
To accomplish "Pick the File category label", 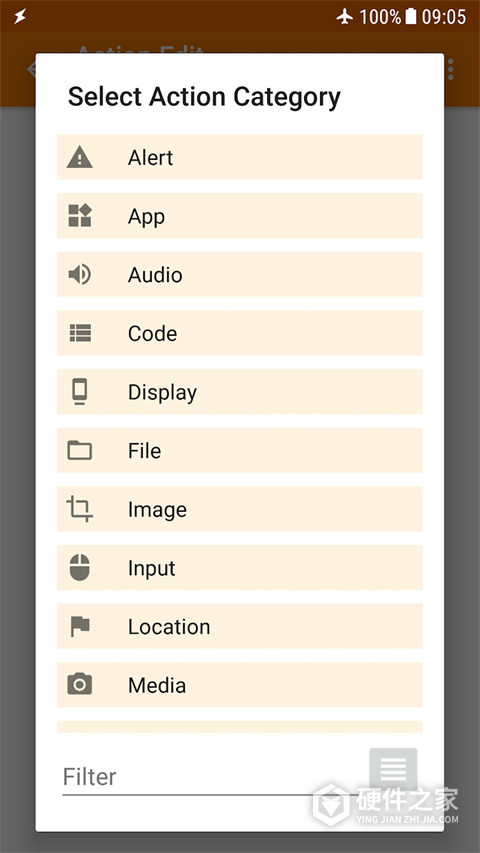I will point(144,451).
